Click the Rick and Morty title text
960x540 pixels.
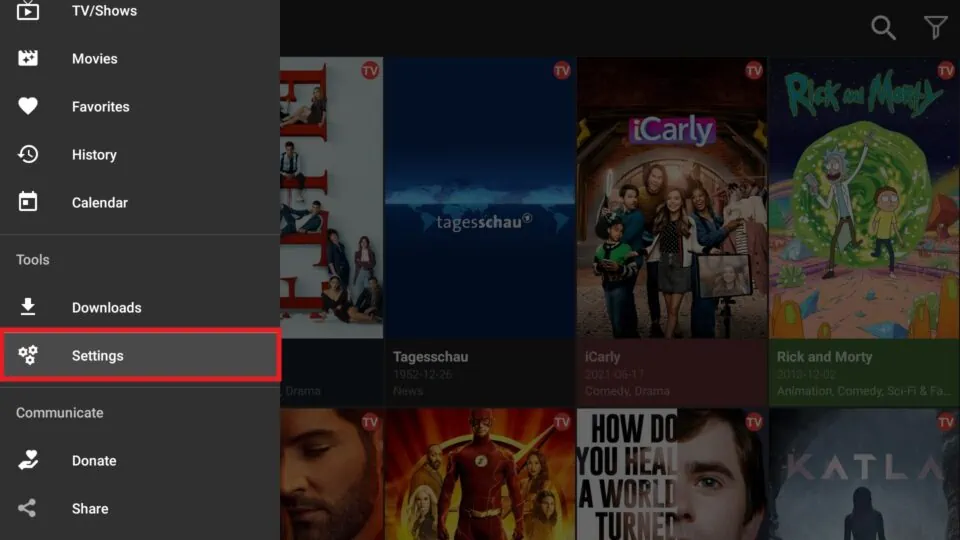(824, 356)
